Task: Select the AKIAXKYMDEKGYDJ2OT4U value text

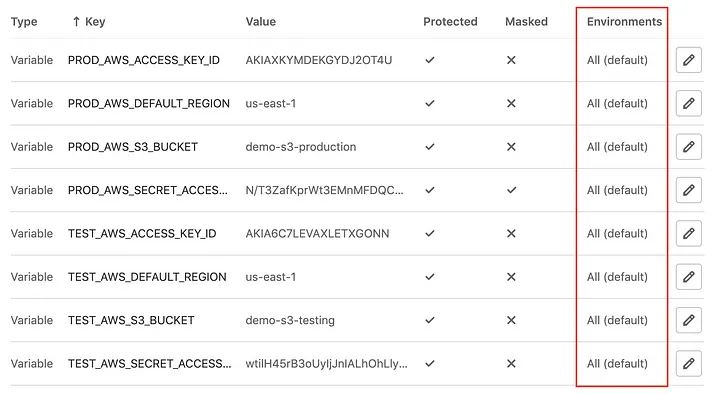Action: 319,60
